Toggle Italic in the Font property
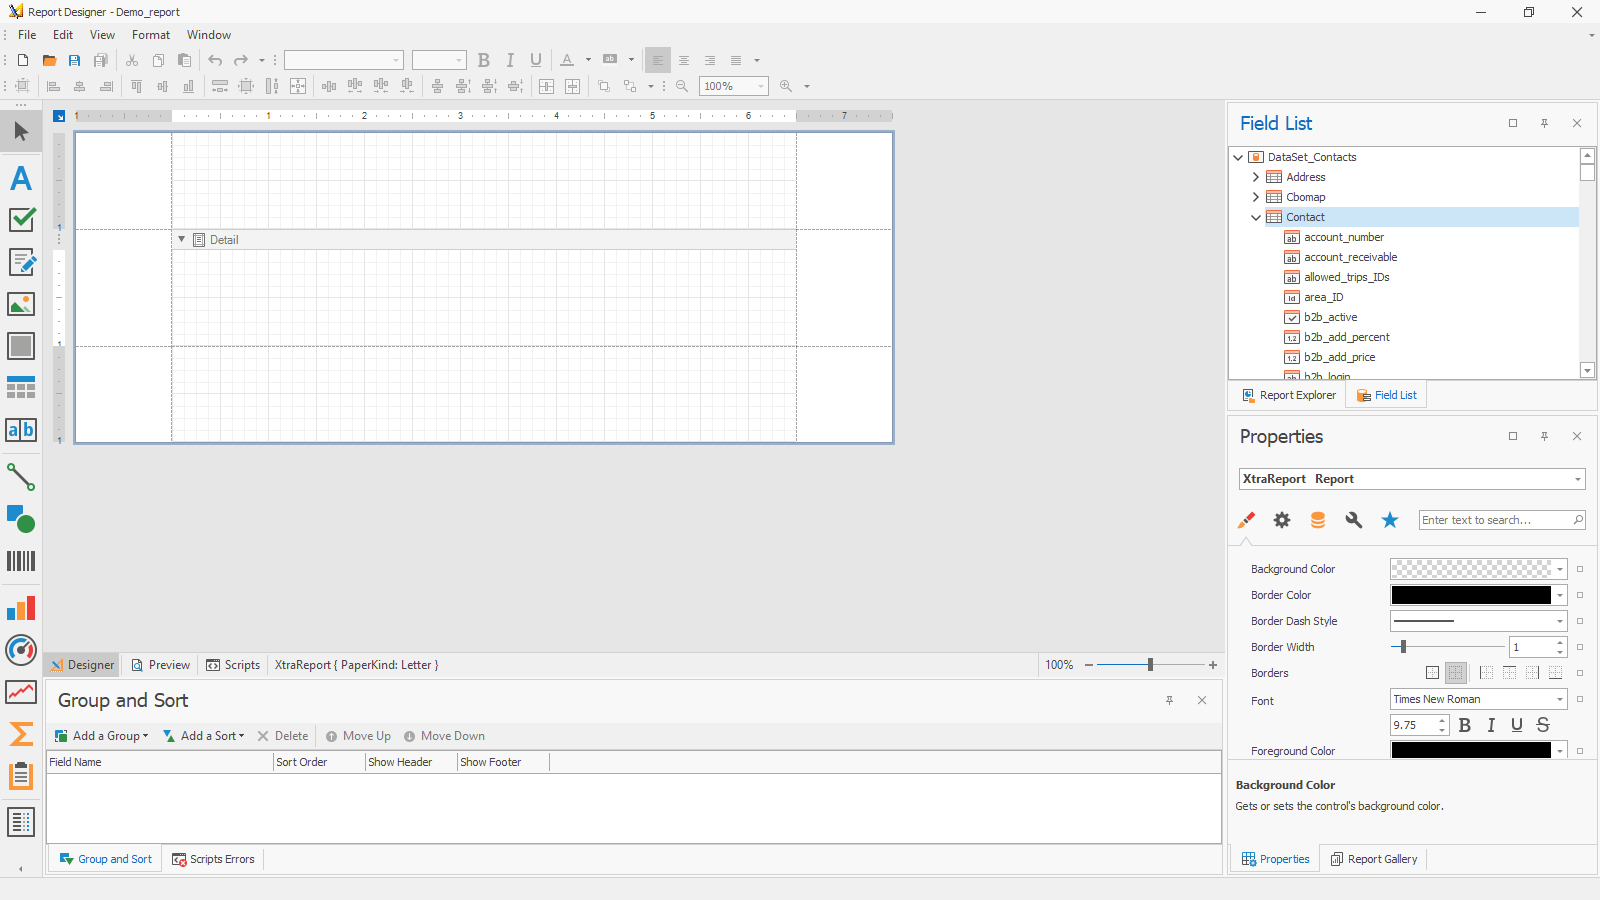1600x900 pixels. pos(1491,725)
